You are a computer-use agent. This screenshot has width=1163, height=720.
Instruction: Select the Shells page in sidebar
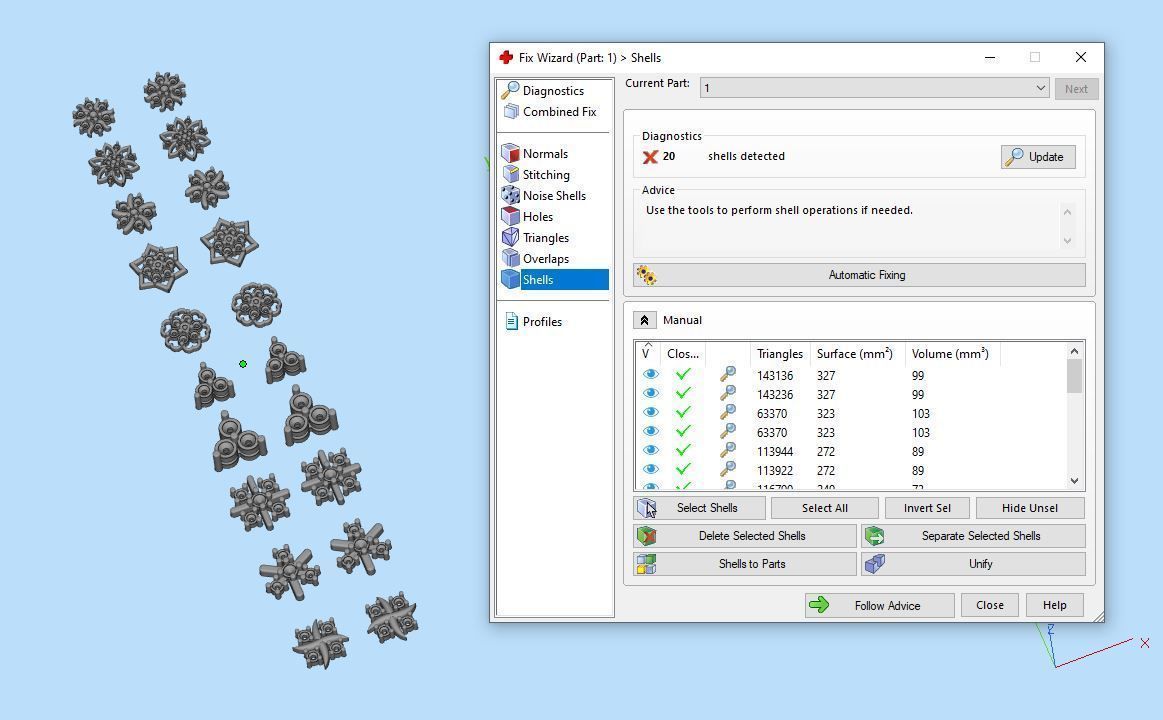554,280
